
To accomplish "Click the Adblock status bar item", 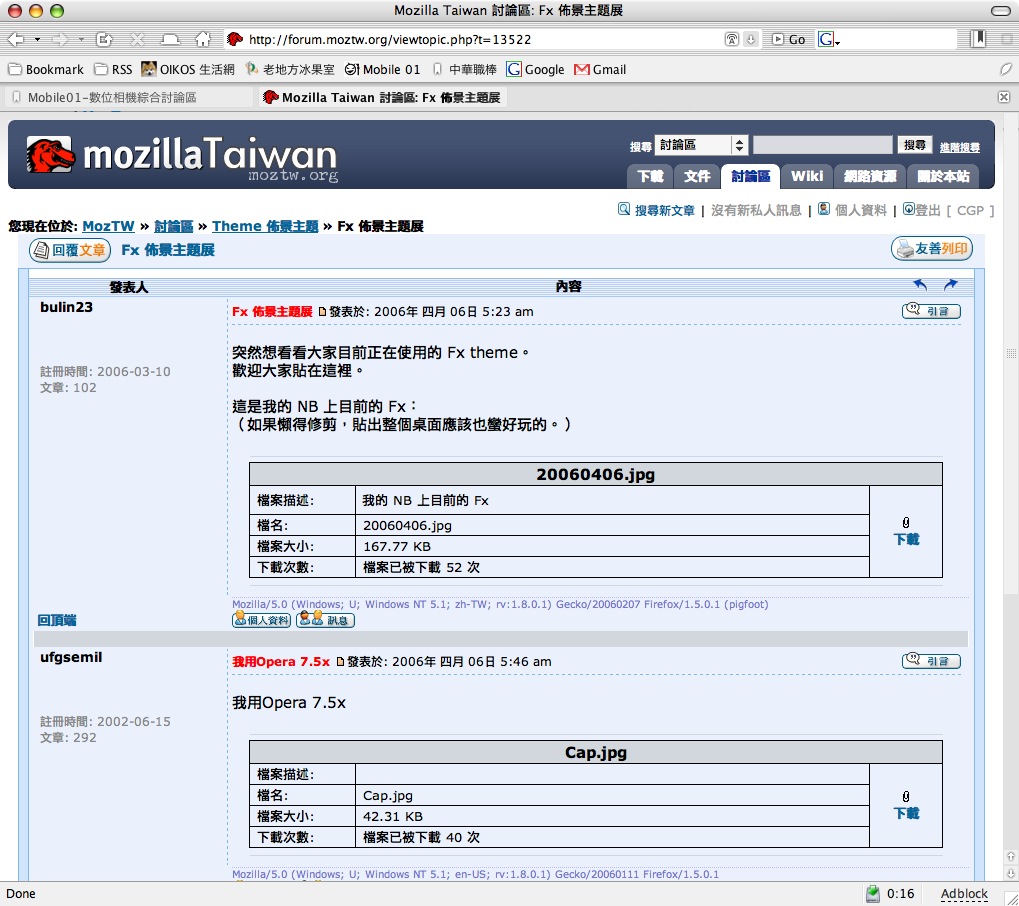I will (963, 893).
